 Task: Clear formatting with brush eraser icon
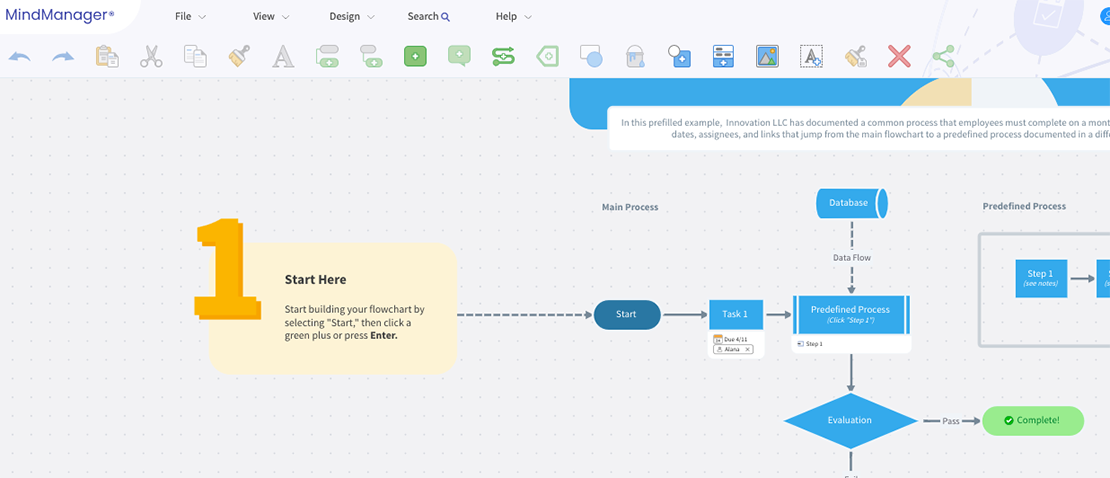[x=856, y=56]
